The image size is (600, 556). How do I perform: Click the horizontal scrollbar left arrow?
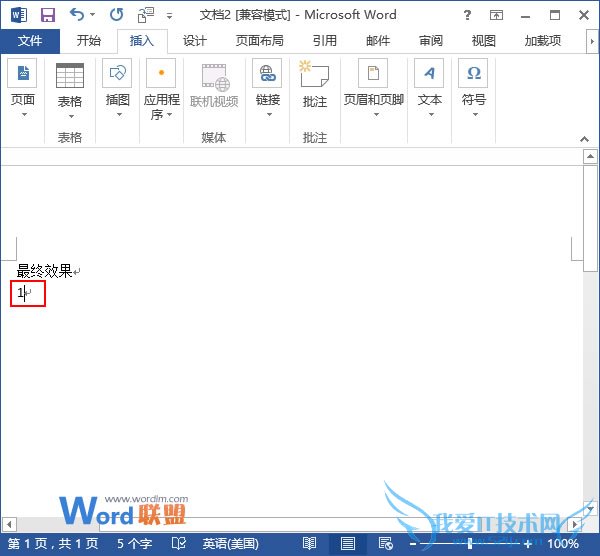(9, 524)
